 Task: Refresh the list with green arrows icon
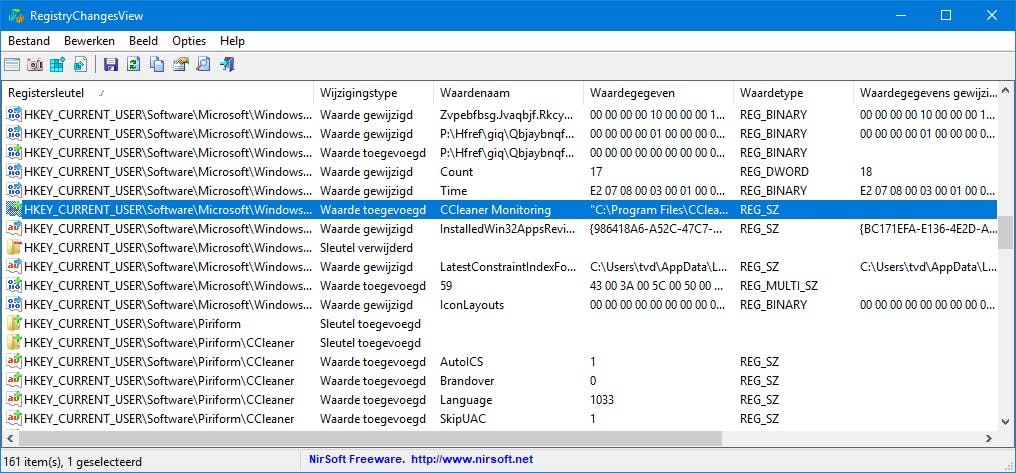pyautogui.click(x=133, y=64)
